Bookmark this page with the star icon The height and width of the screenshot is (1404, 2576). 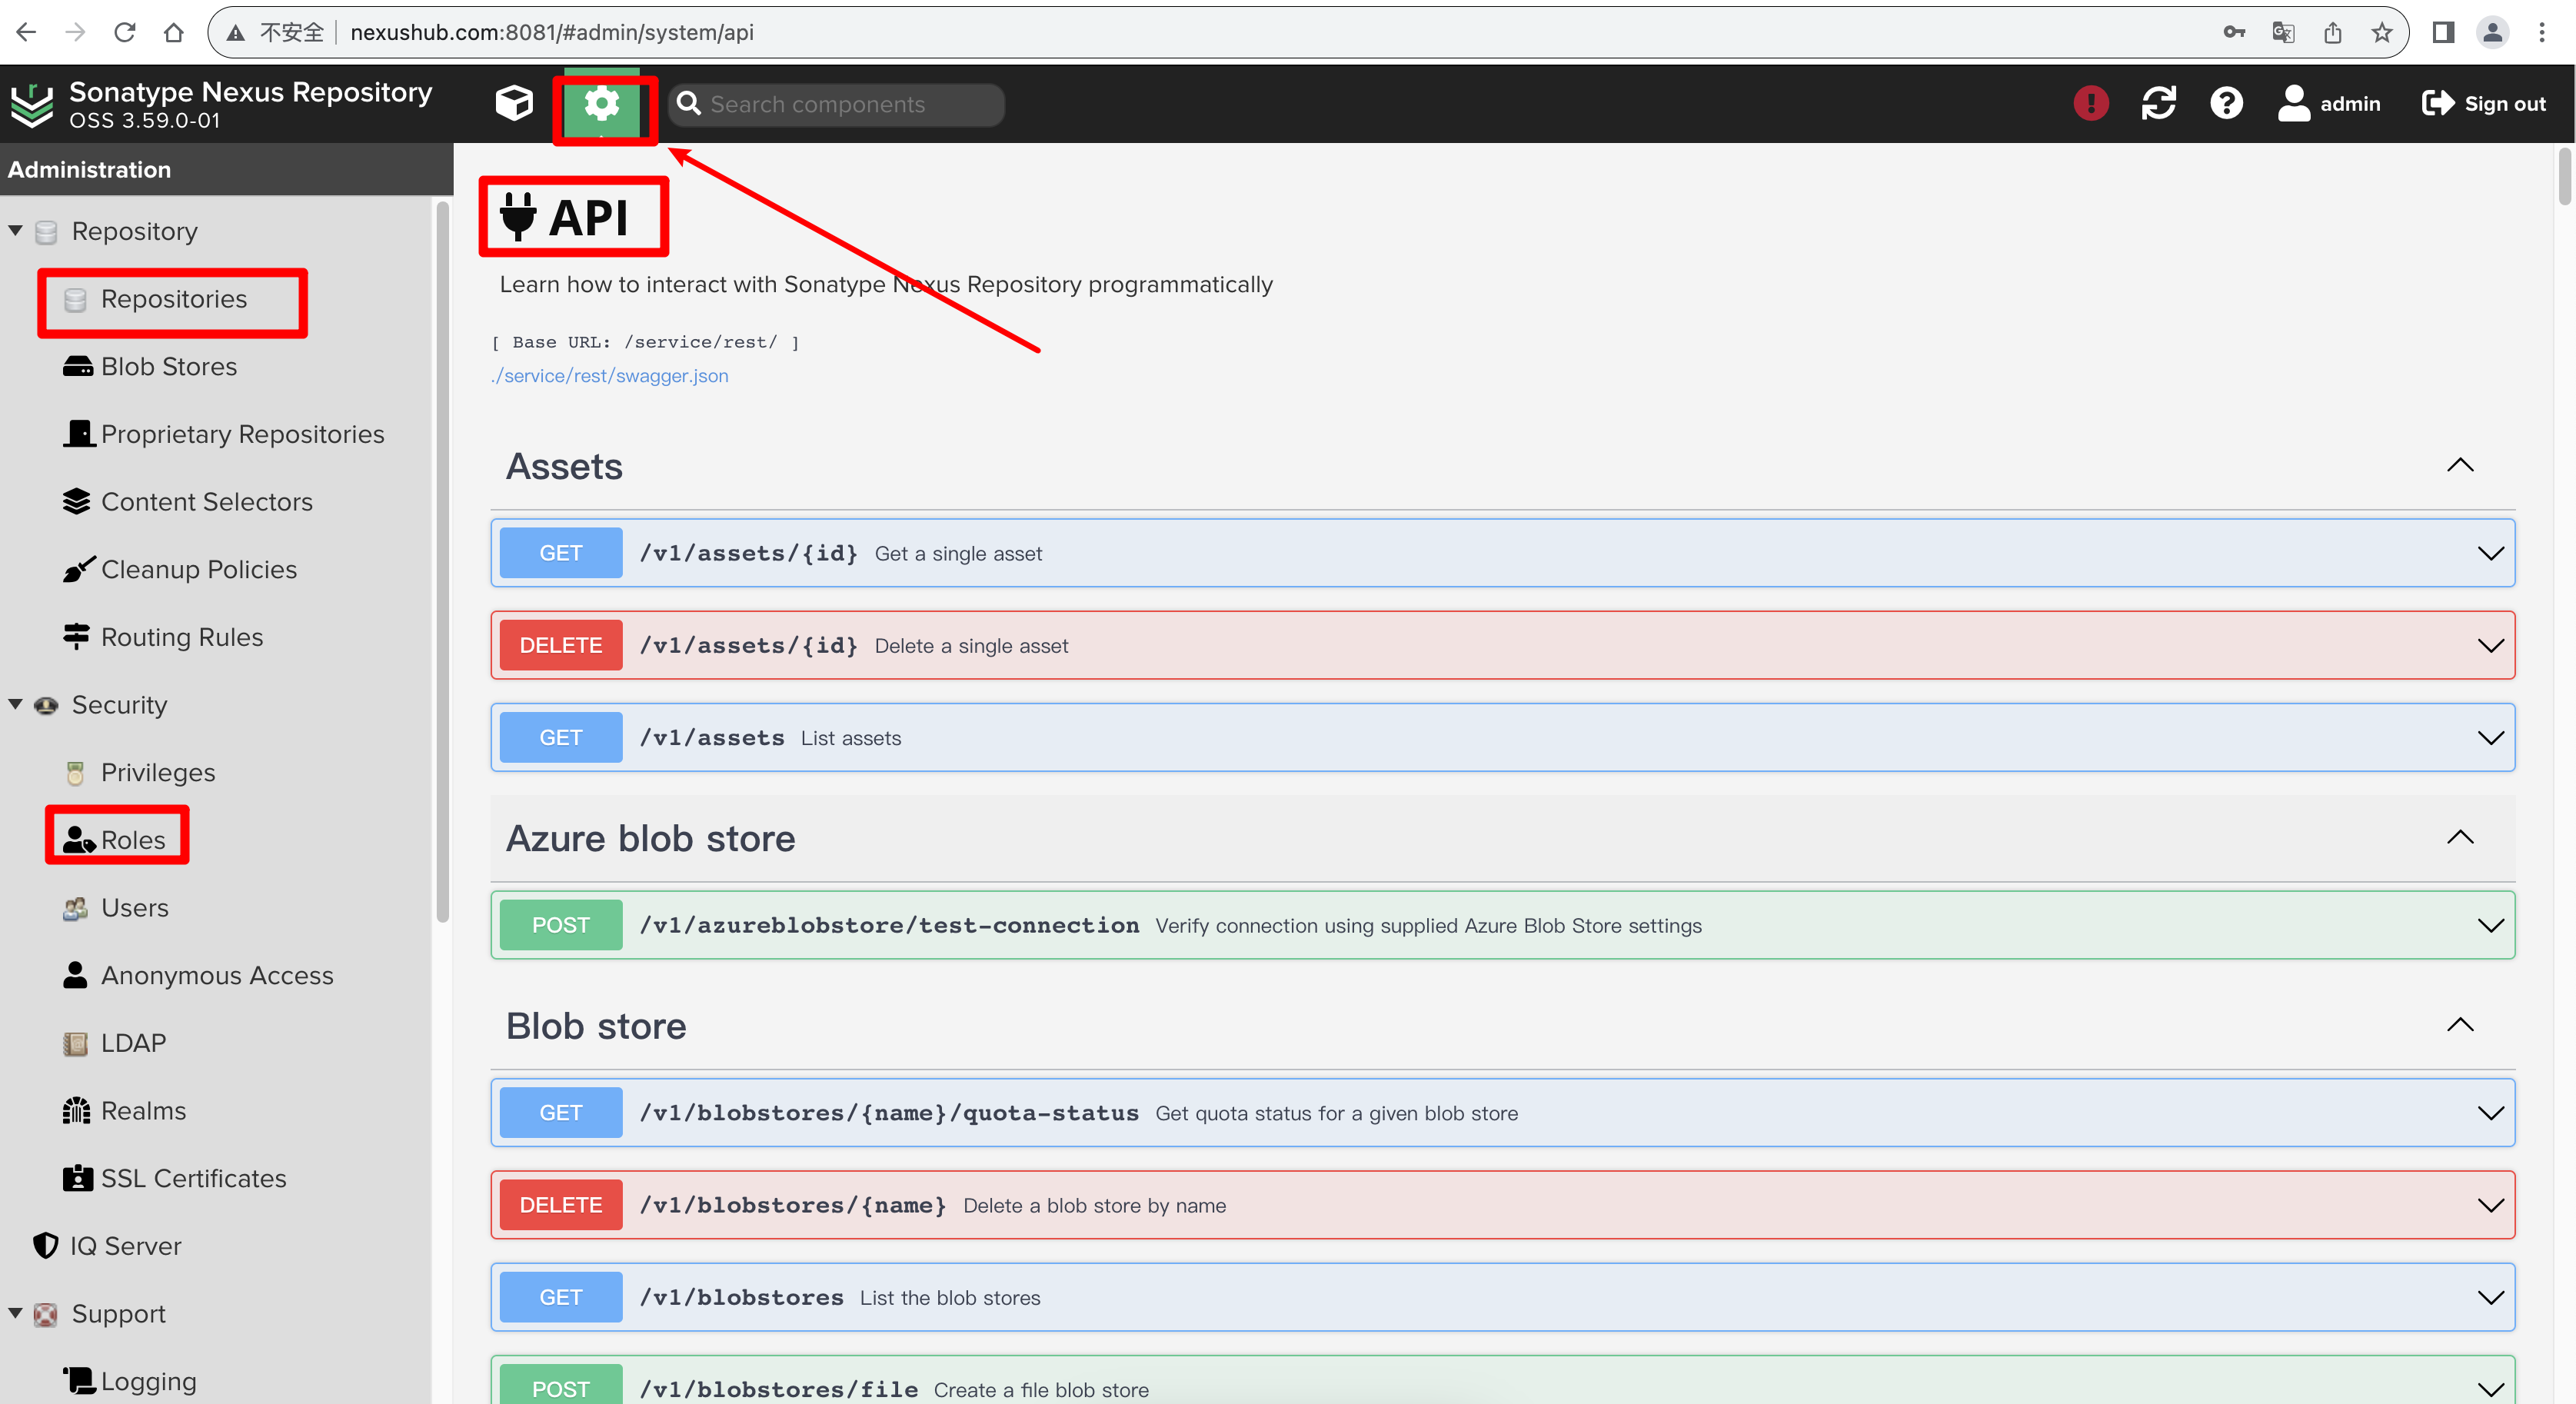[2382, 32]
